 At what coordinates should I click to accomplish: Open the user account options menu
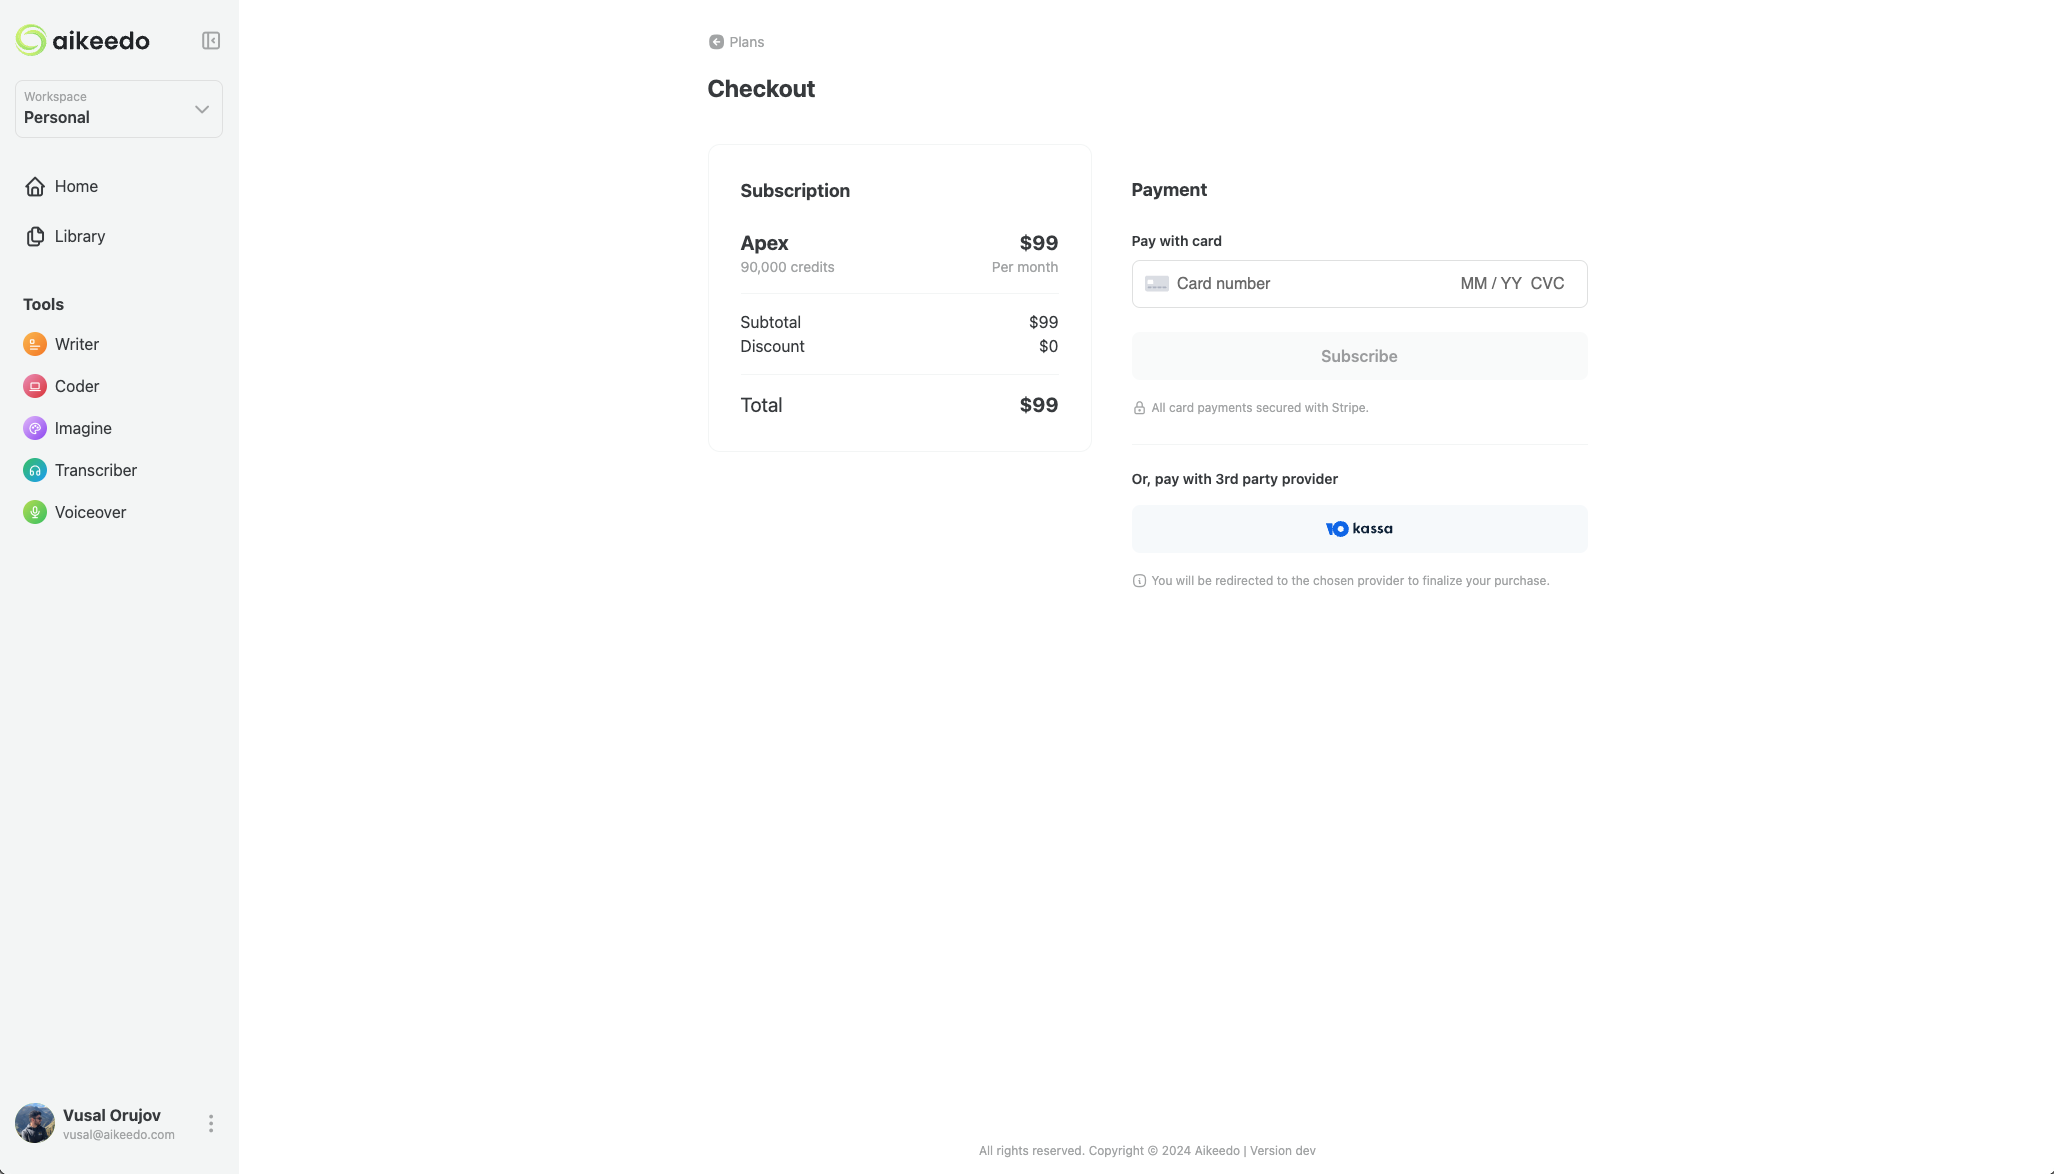coord(210,1123)
